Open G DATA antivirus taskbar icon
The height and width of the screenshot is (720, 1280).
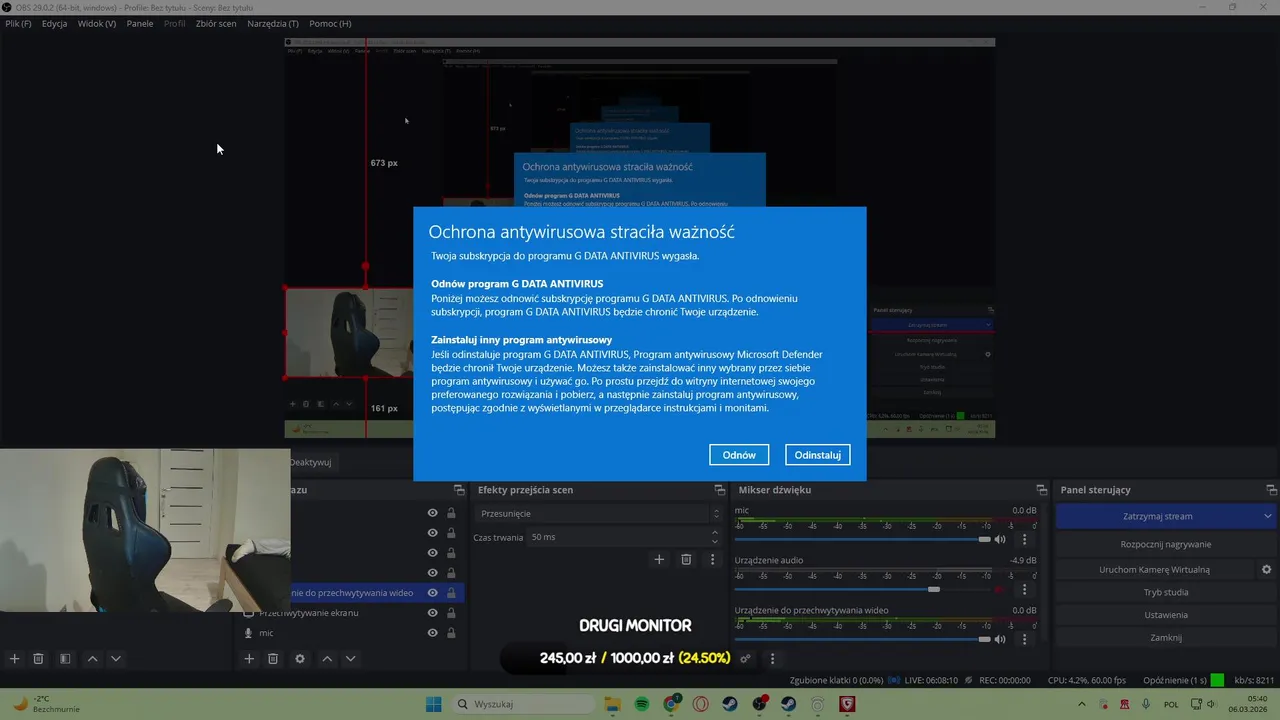pyautogui.click(x=847, y=704)
